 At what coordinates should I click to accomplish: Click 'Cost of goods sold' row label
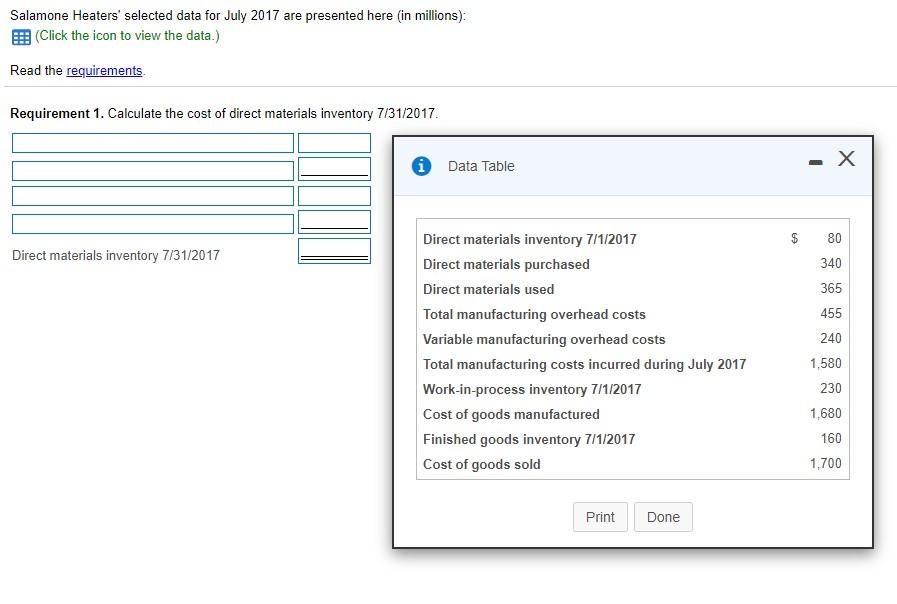(x=482, y=464)
